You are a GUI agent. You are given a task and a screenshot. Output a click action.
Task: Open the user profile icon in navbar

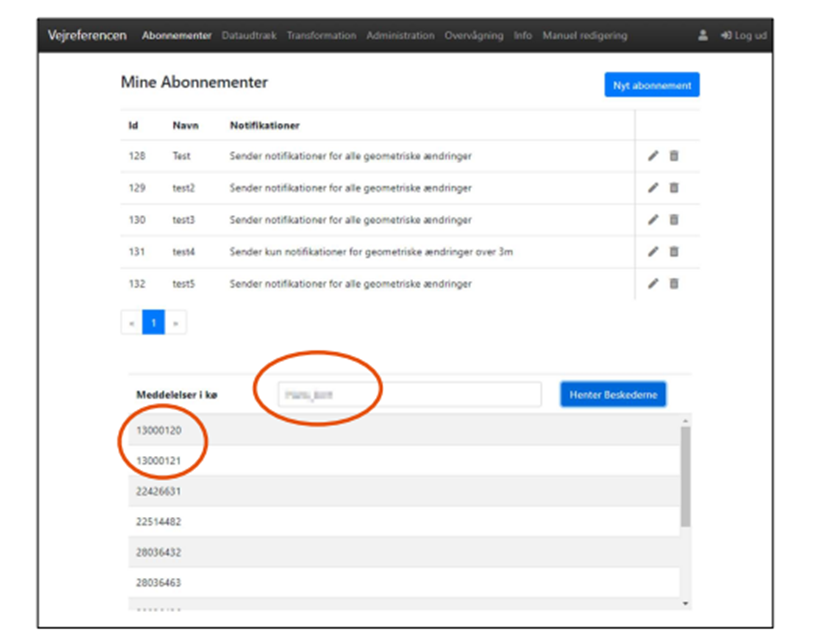click(702, 35)
